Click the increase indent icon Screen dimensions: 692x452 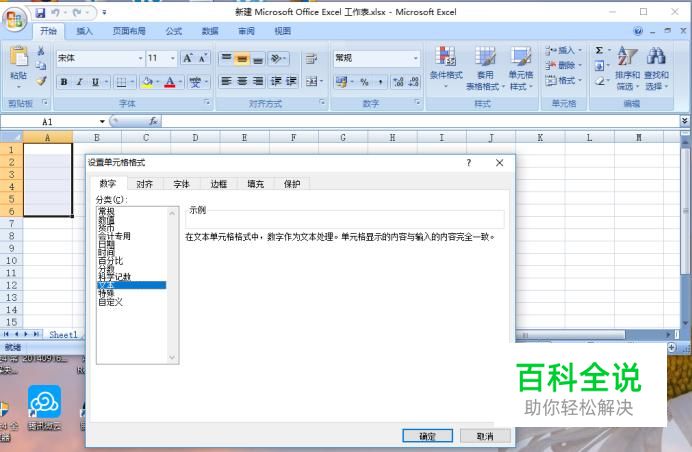(291, 81)
